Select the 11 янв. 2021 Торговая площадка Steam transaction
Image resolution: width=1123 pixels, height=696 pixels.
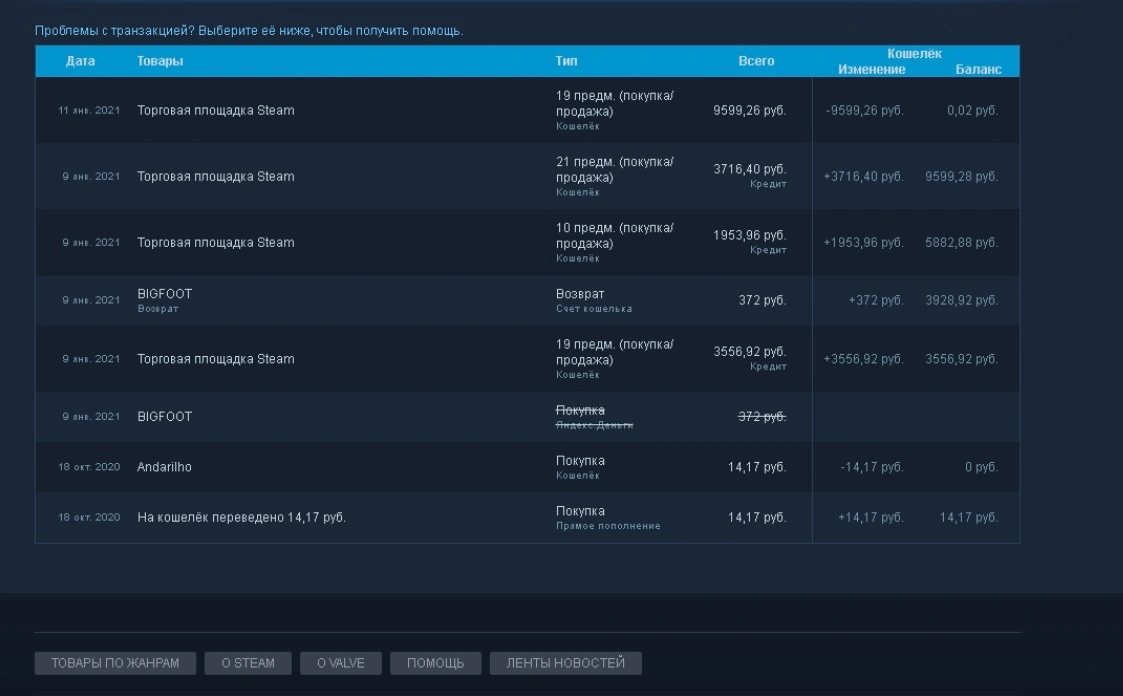point(528,110)
